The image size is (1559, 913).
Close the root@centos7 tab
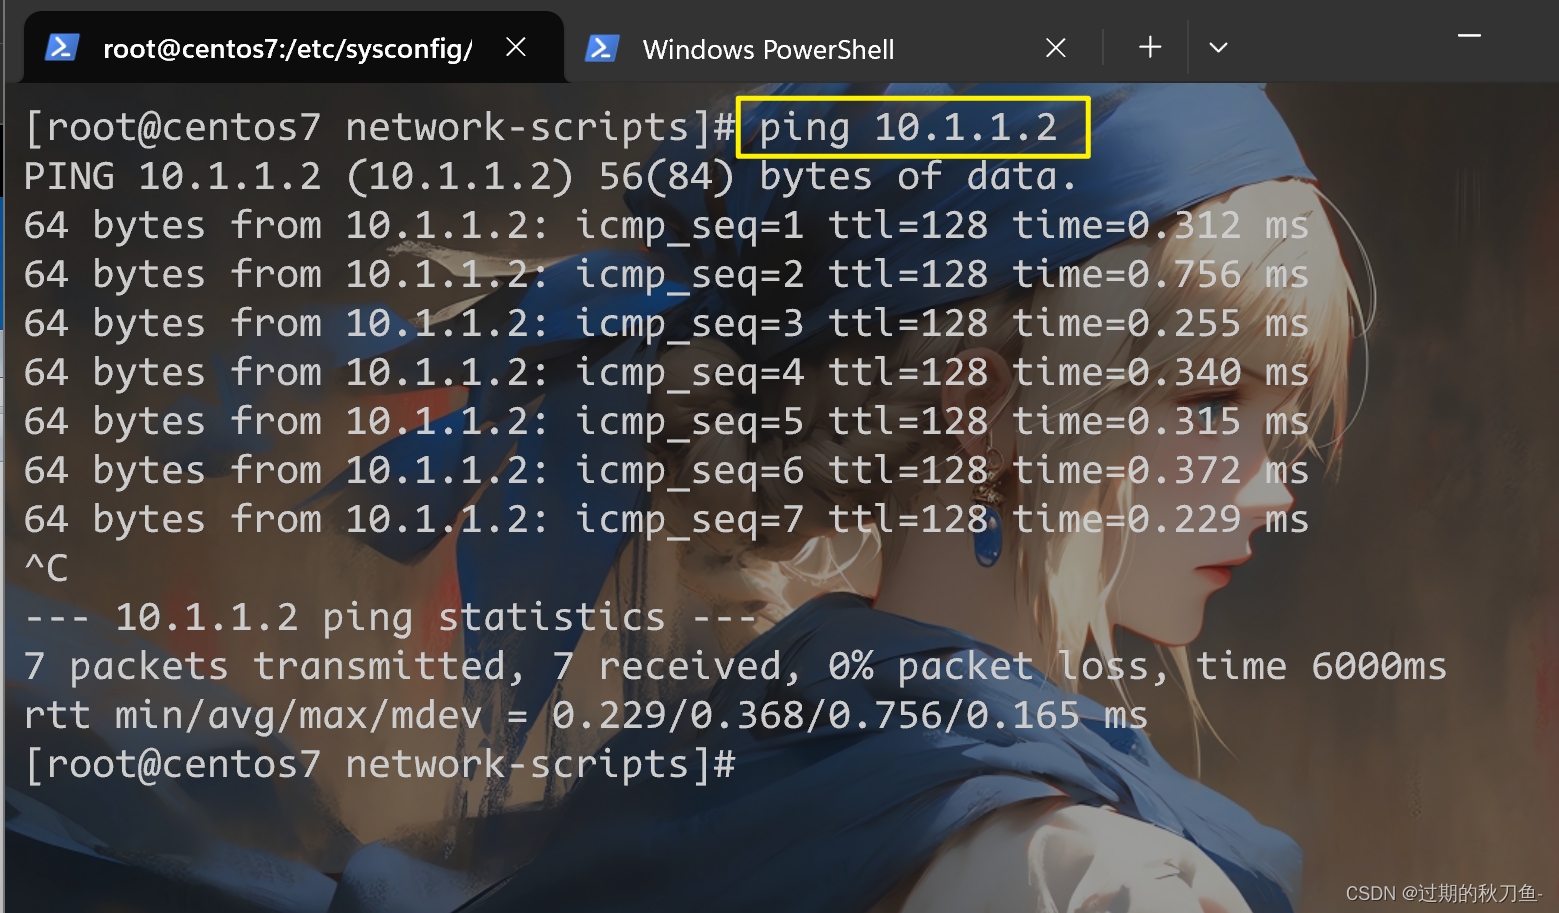(x=516, y=47)
